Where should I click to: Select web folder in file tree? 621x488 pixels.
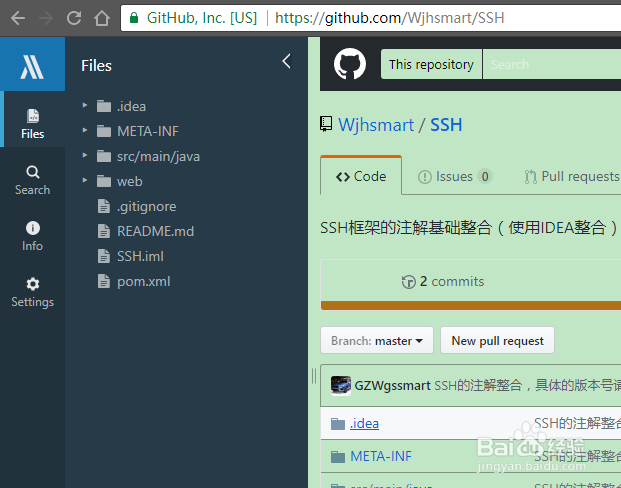click(x=130, y=181)
